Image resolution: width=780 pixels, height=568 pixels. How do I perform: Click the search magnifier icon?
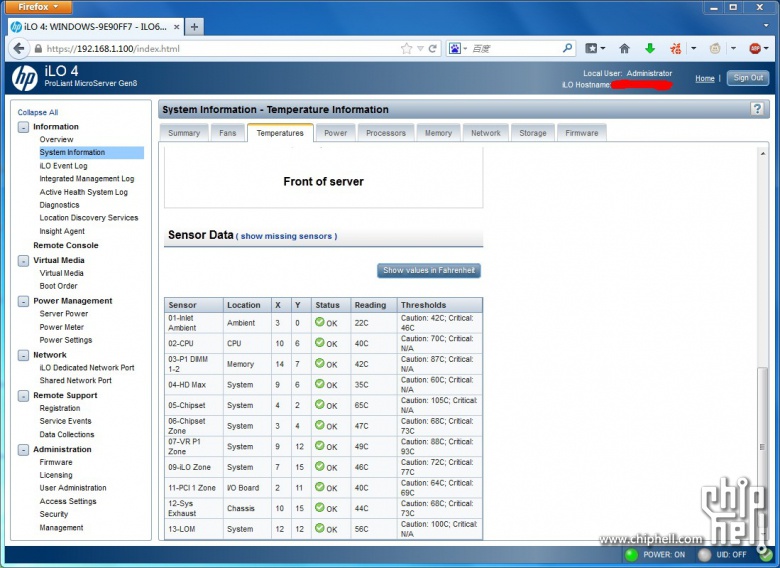click(x=567, y=48)
